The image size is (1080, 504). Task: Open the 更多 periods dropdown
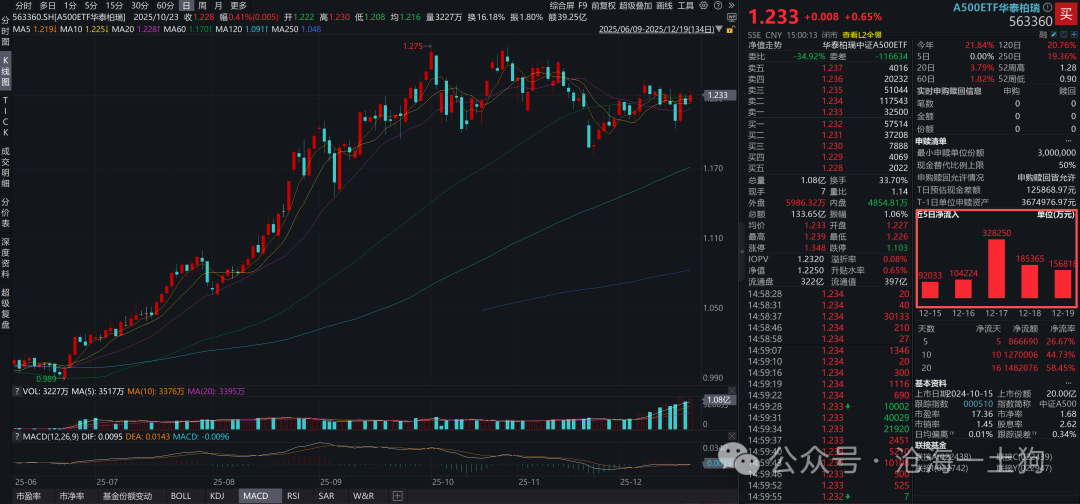pos(238,5)
